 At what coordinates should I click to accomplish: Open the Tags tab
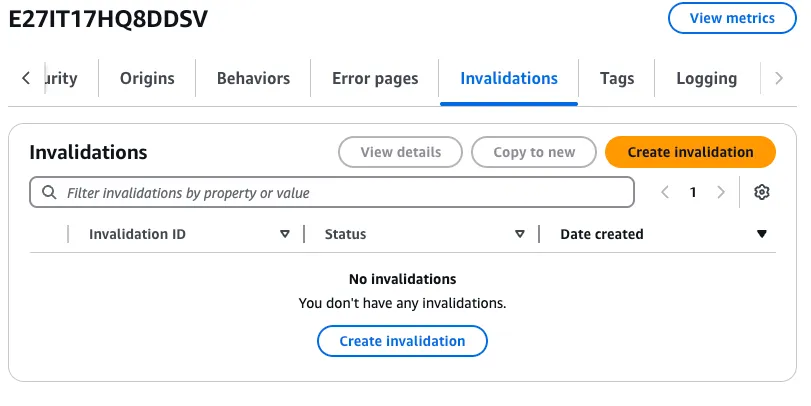point(617,78)
